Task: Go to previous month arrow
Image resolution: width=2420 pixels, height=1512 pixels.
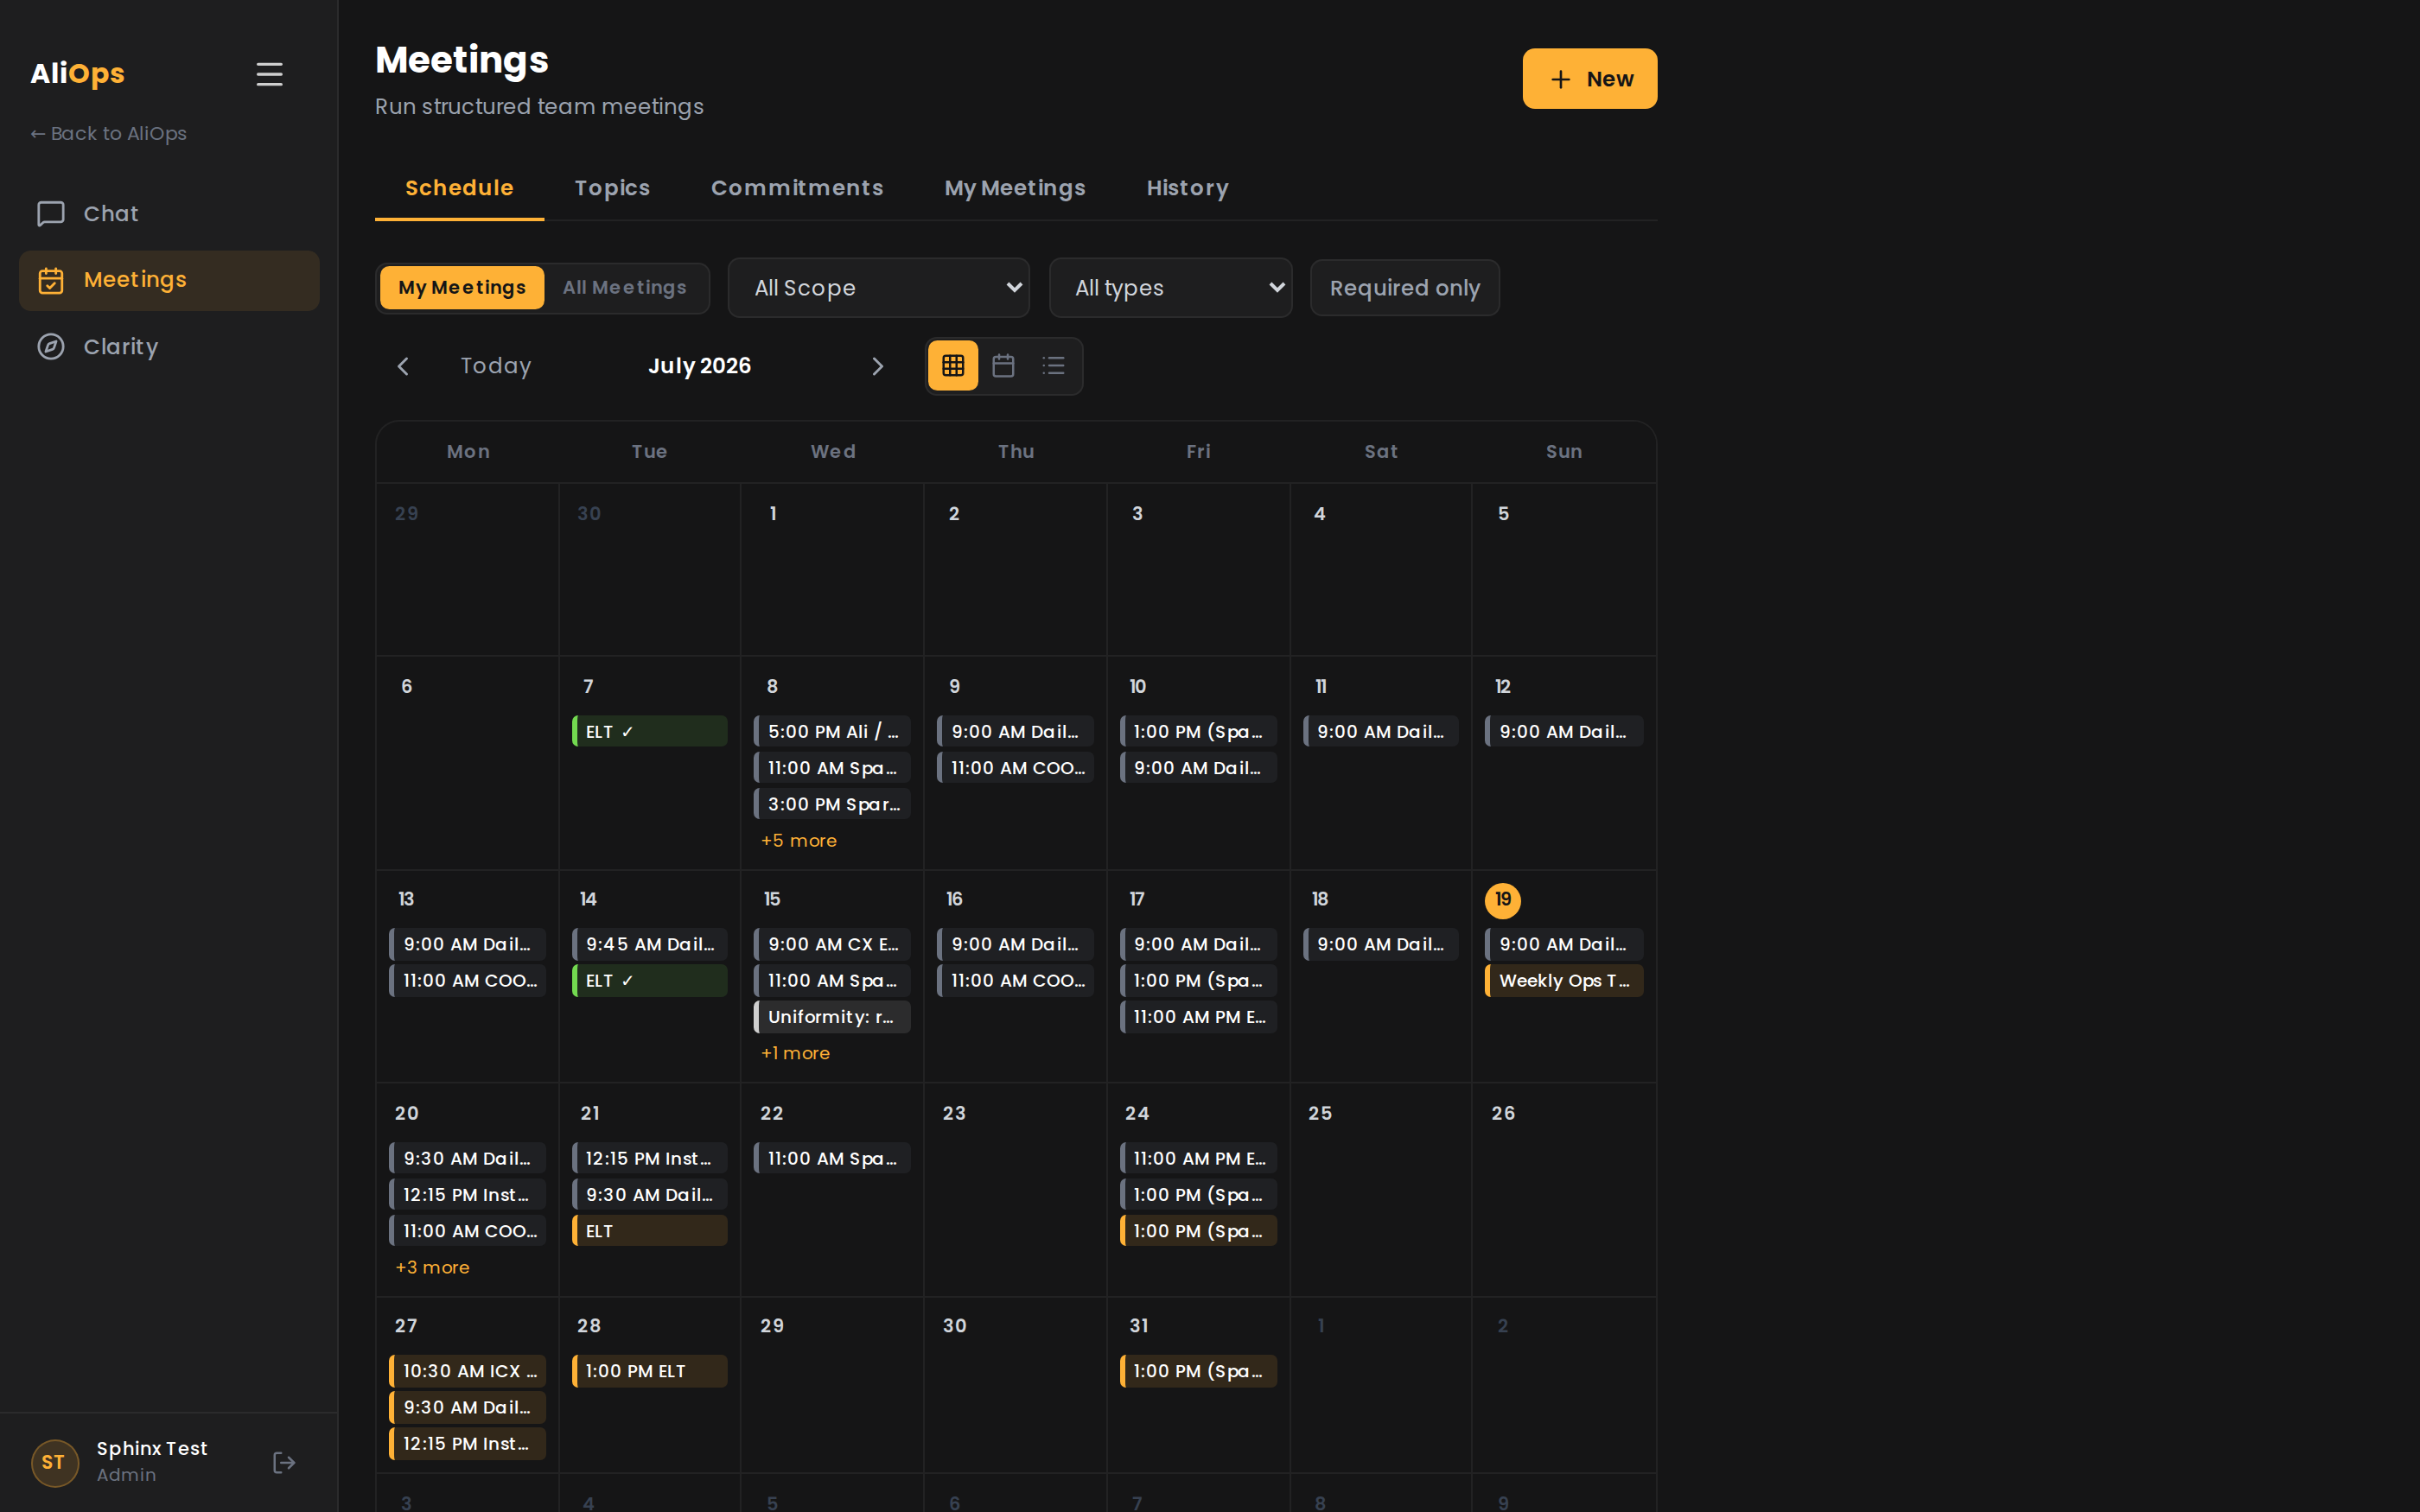Action: click(403, 367)
